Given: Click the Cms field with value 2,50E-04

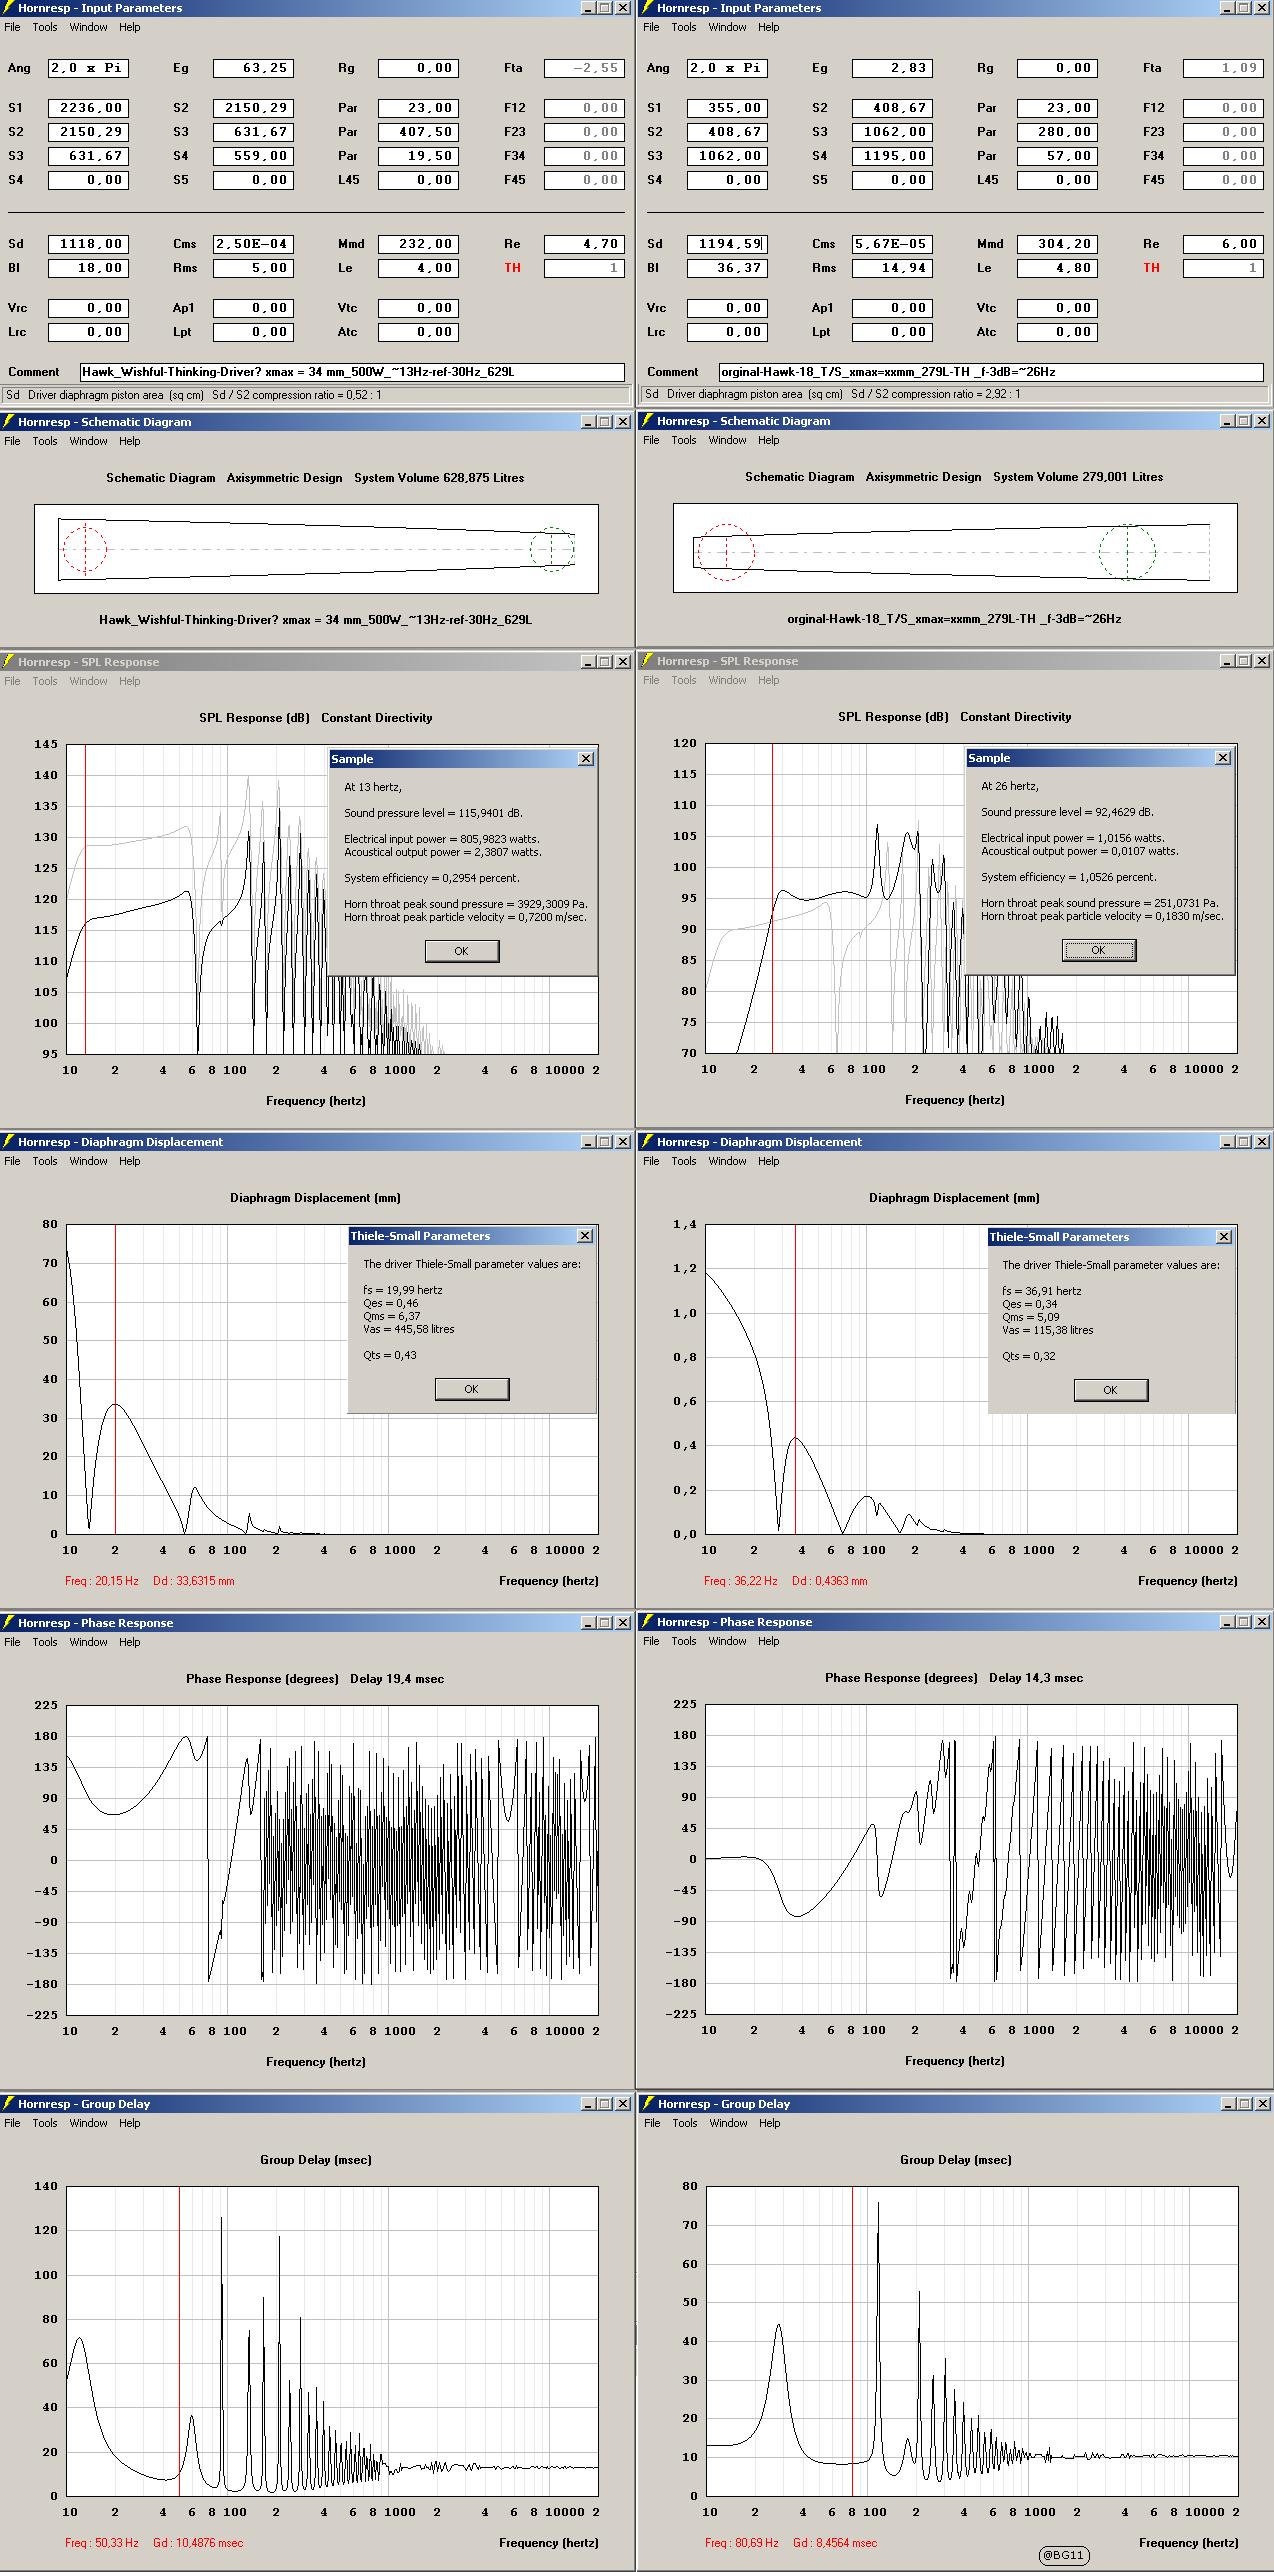Looking at the screenshot, I should (x=253, y=244).
